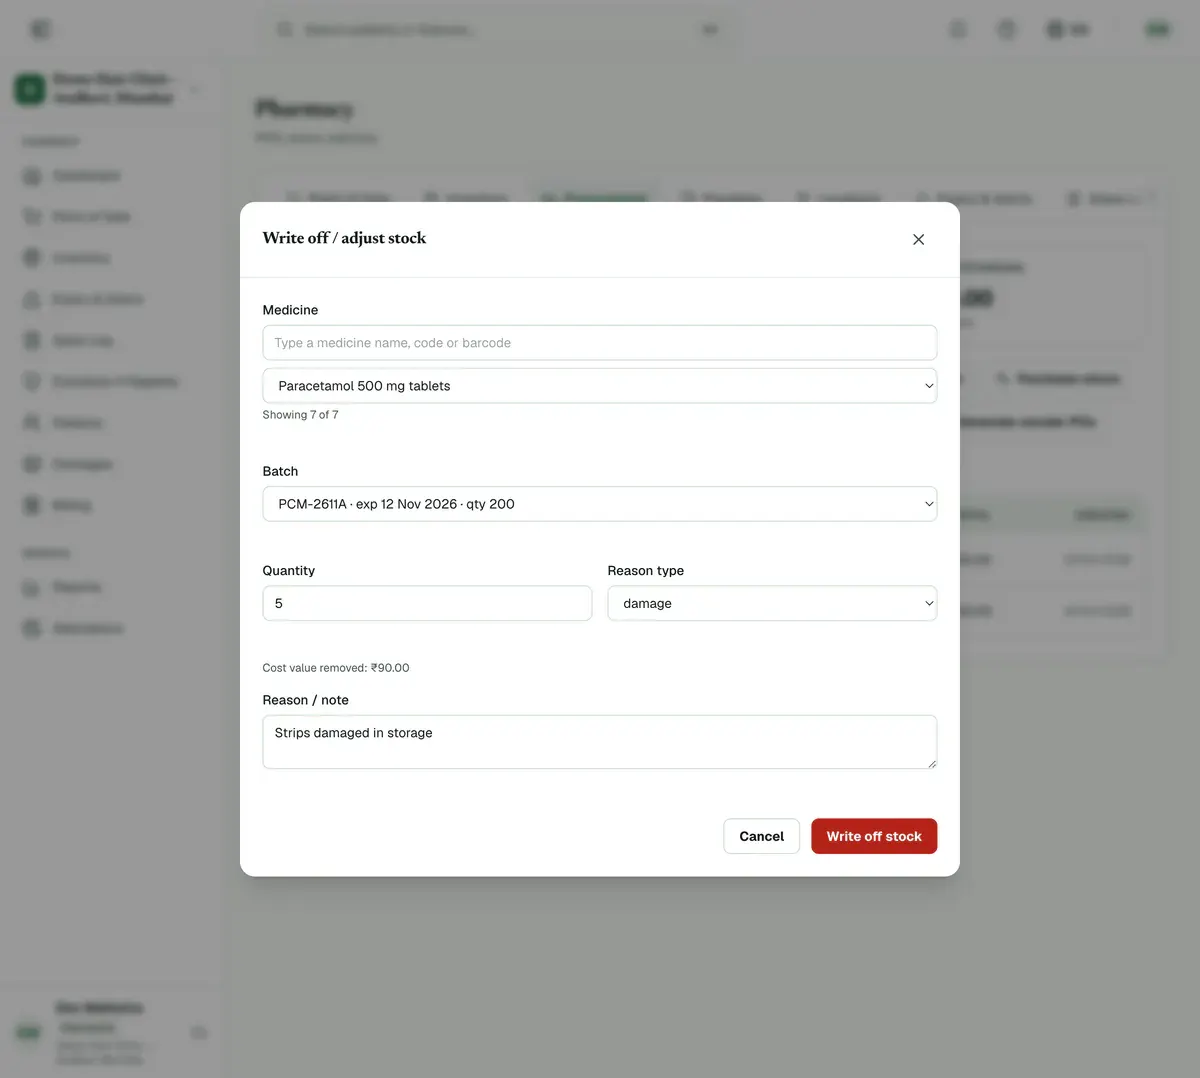Cancel the stock write-off
Image resolution: width=1200 pixels, height=1078 pixels.
[761, 836]
